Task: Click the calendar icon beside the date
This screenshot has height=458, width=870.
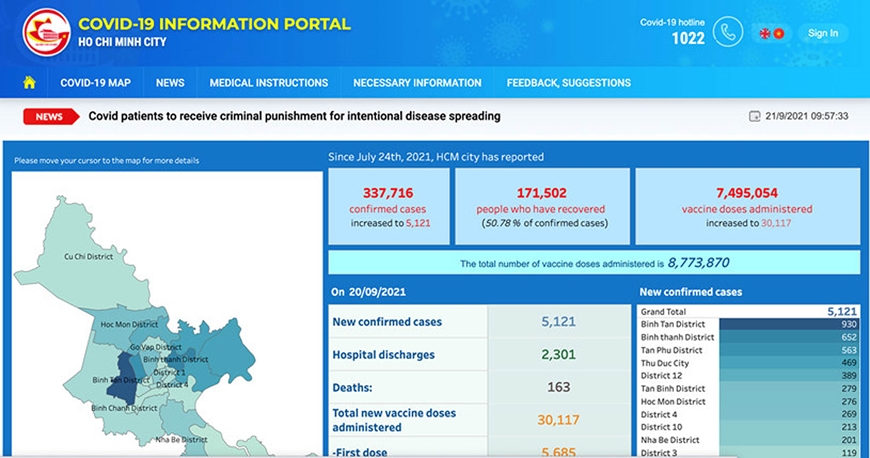Action: pyautogui.click(x=755, y=116)
